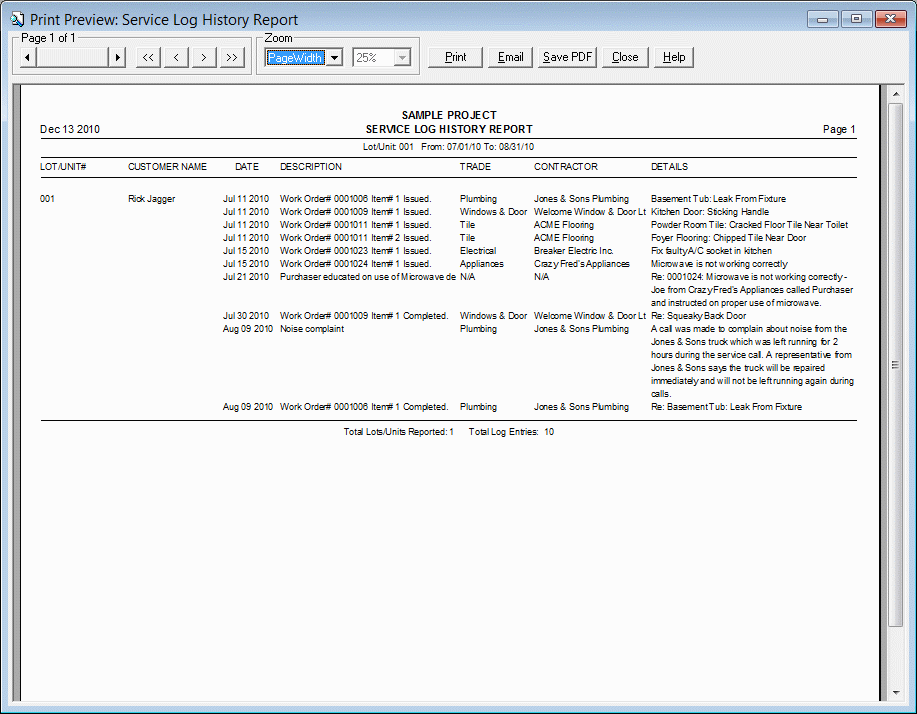Click the Jul 21 2010 date entry
The image size is (917, 714).
(x=246, y=277)
